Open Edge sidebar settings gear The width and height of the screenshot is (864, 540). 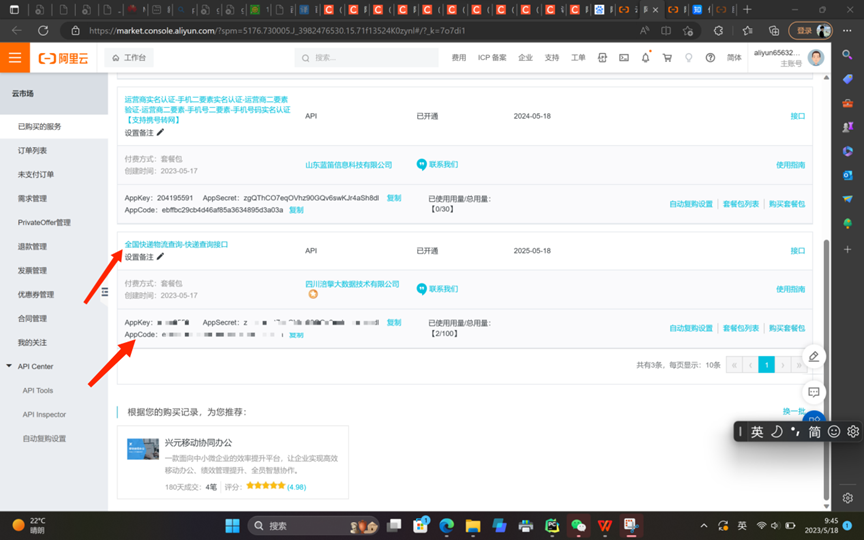coord(847,498)
